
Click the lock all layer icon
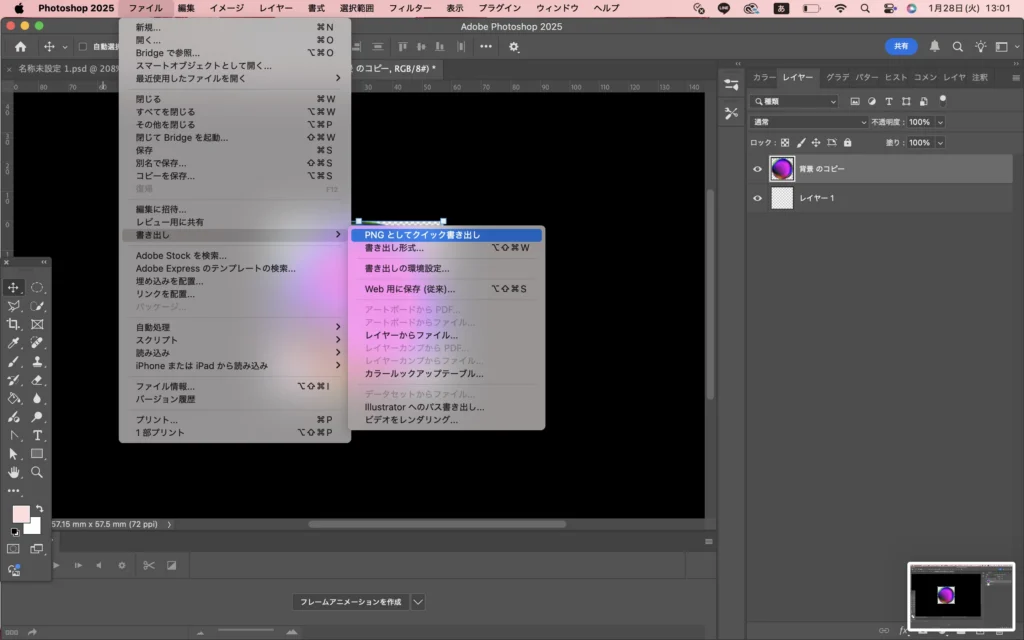(846, 143)
